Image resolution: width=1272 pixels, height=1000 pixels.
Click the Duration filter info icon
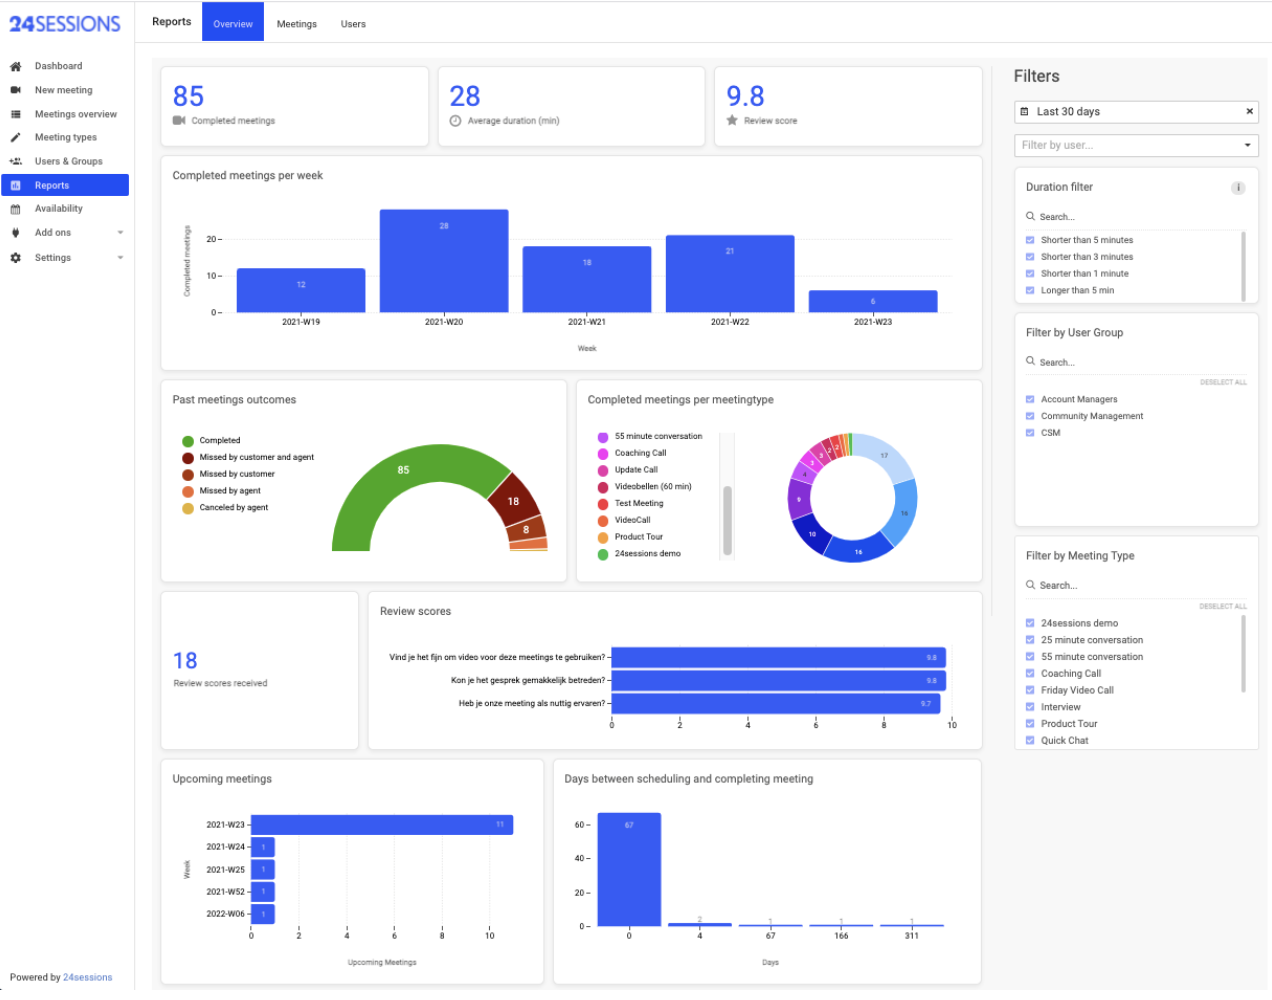pyautogui.click(x=1237, y=188)
